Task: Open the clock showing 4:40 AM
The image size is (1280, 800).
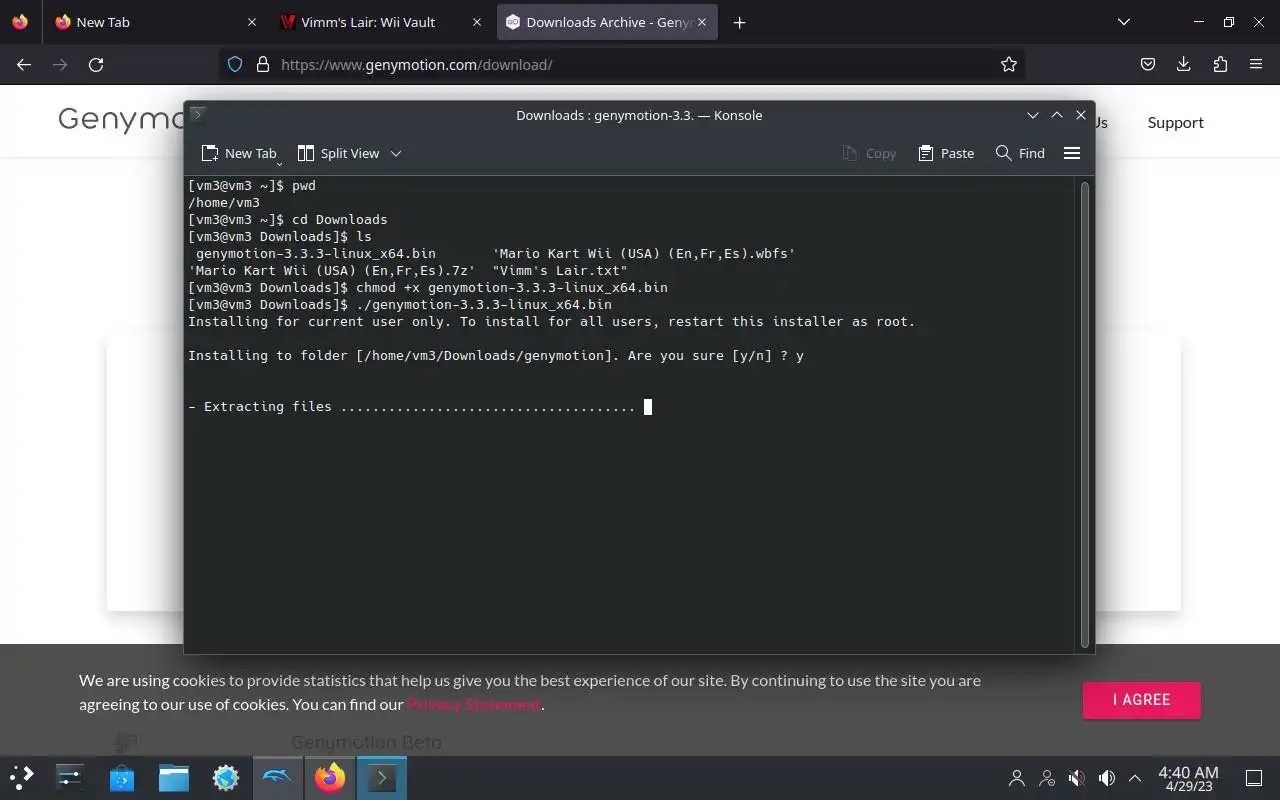Action: (1188, 777)
